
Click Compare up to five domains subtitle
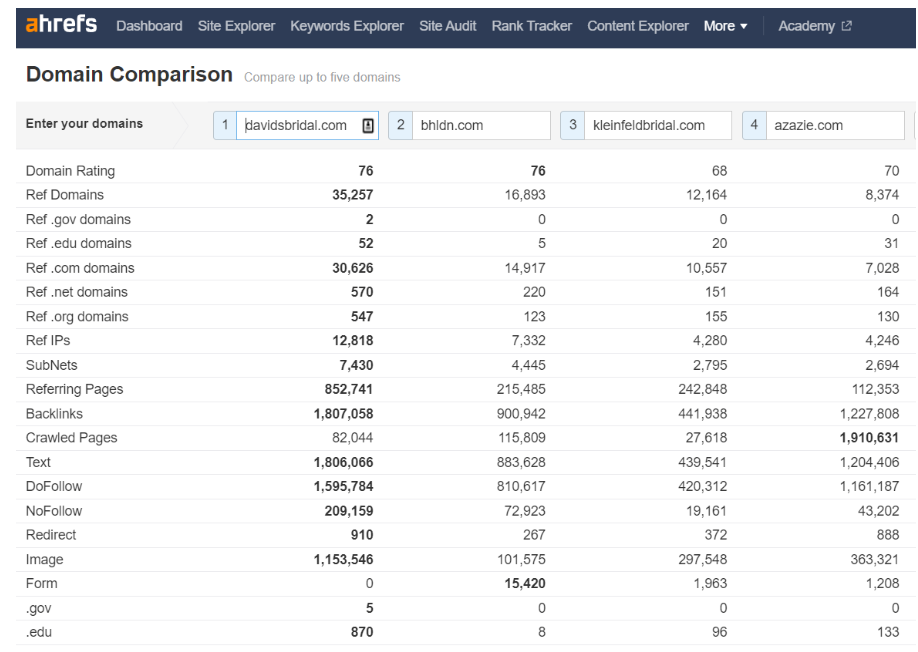(322, 77)
